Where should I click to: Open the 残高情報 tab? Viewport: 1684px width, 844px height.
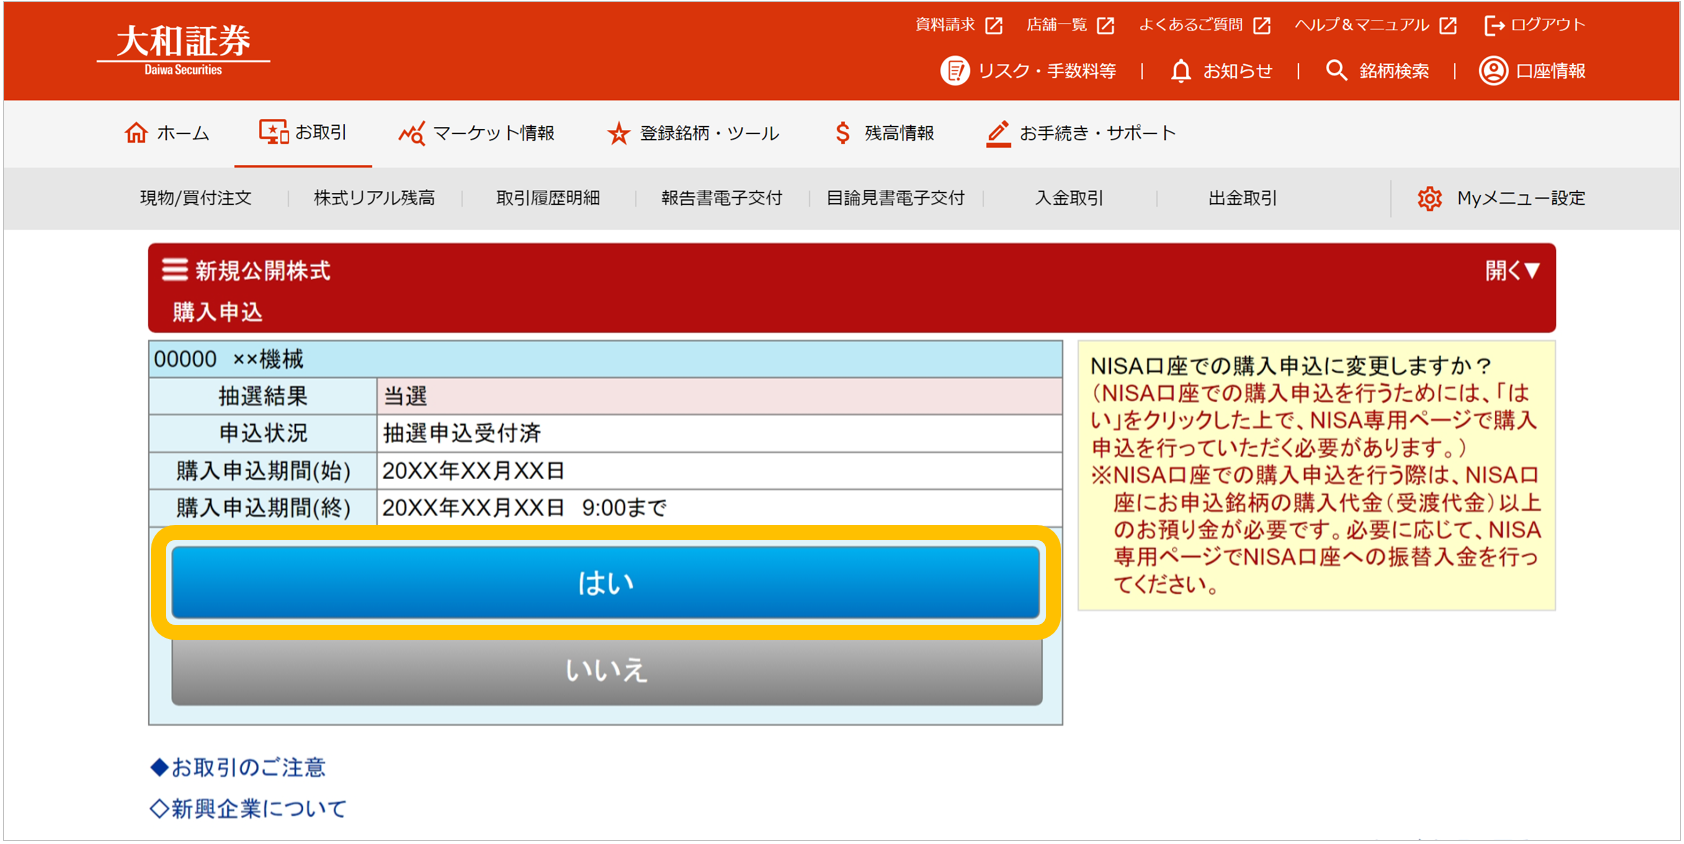[x=884, y=133]
